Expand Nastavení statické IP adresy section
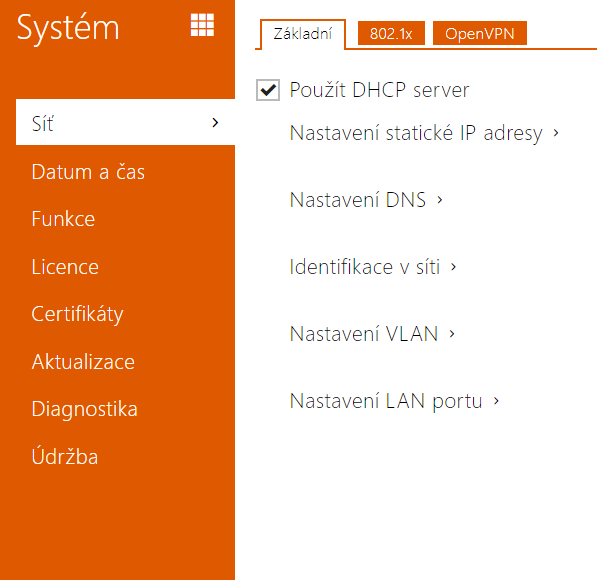 click(424, 133)
